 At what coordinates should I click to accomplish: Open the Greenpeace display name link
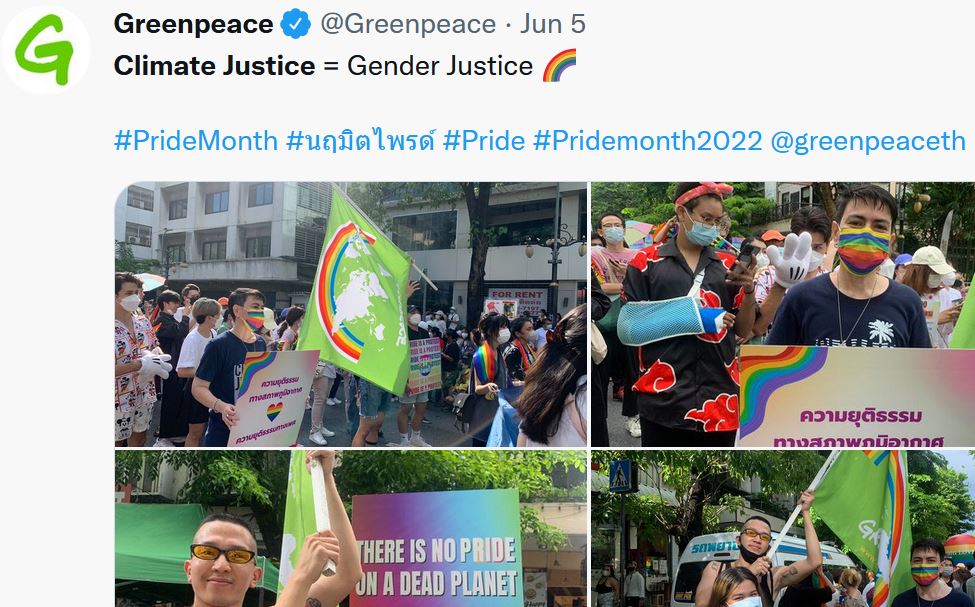[193, 24]
